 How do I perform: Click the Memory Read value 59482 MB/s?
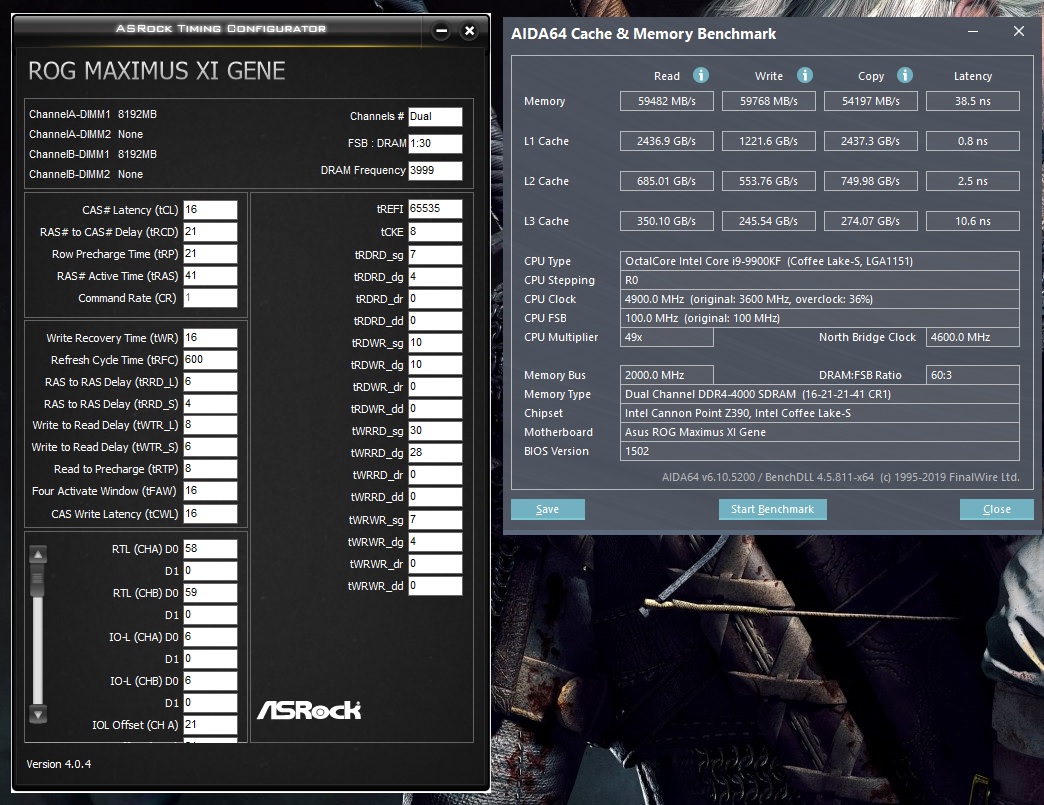point(666,101)
